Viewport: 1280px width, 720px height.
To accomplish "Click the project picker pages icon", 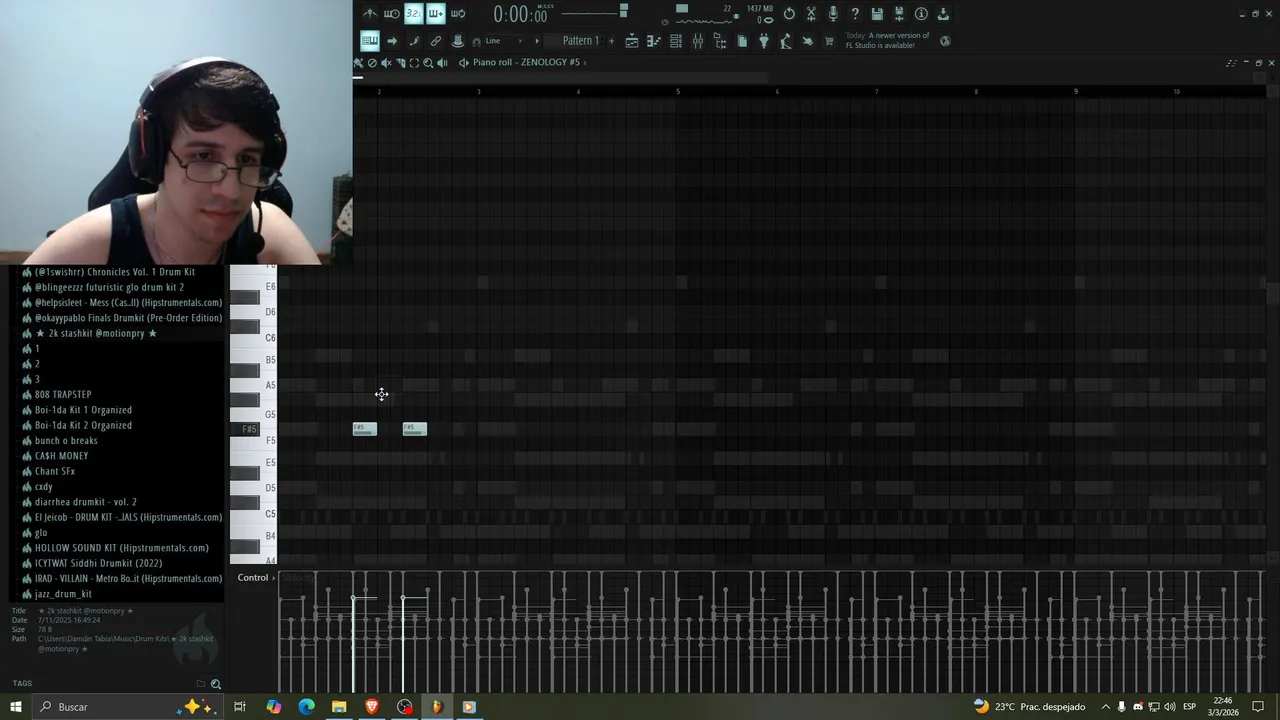I will point(742,41).
